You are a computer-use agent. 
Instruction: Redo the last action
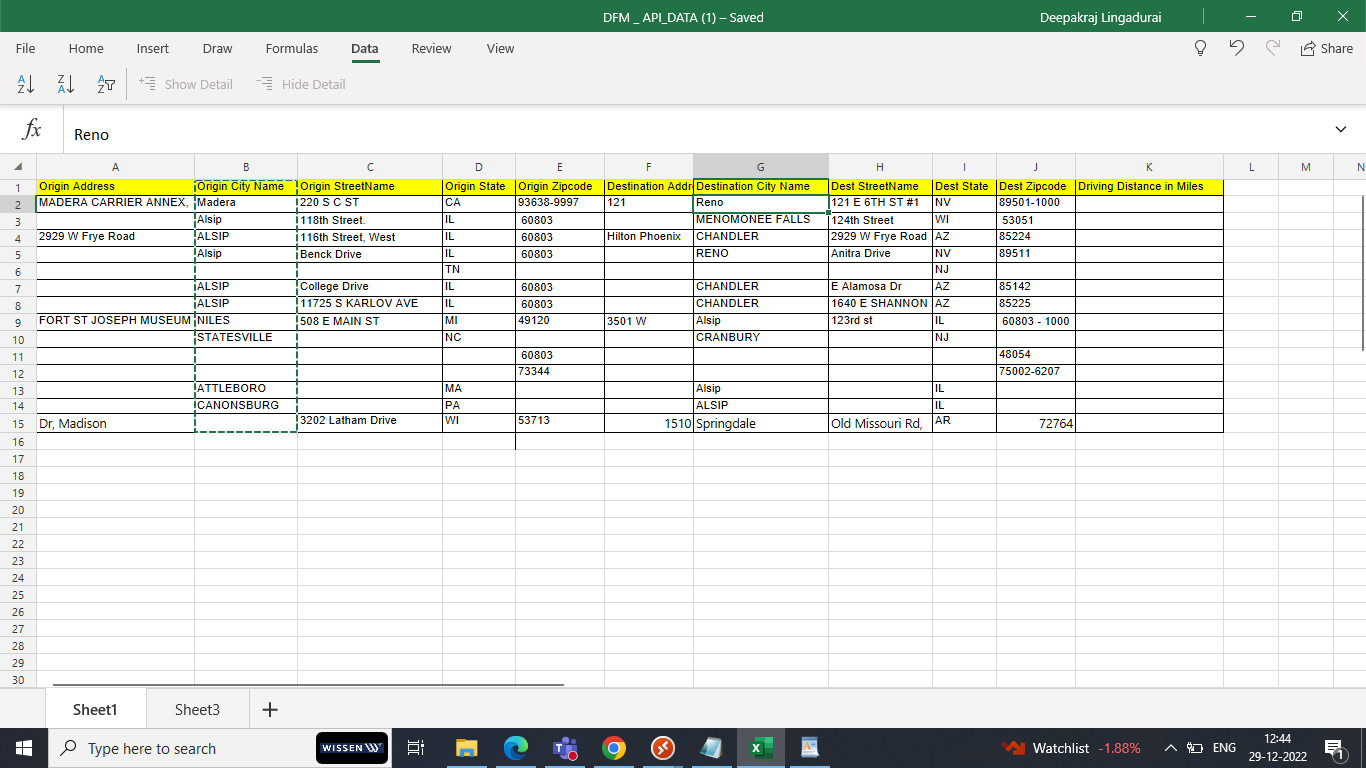(x=1273, y=48)
